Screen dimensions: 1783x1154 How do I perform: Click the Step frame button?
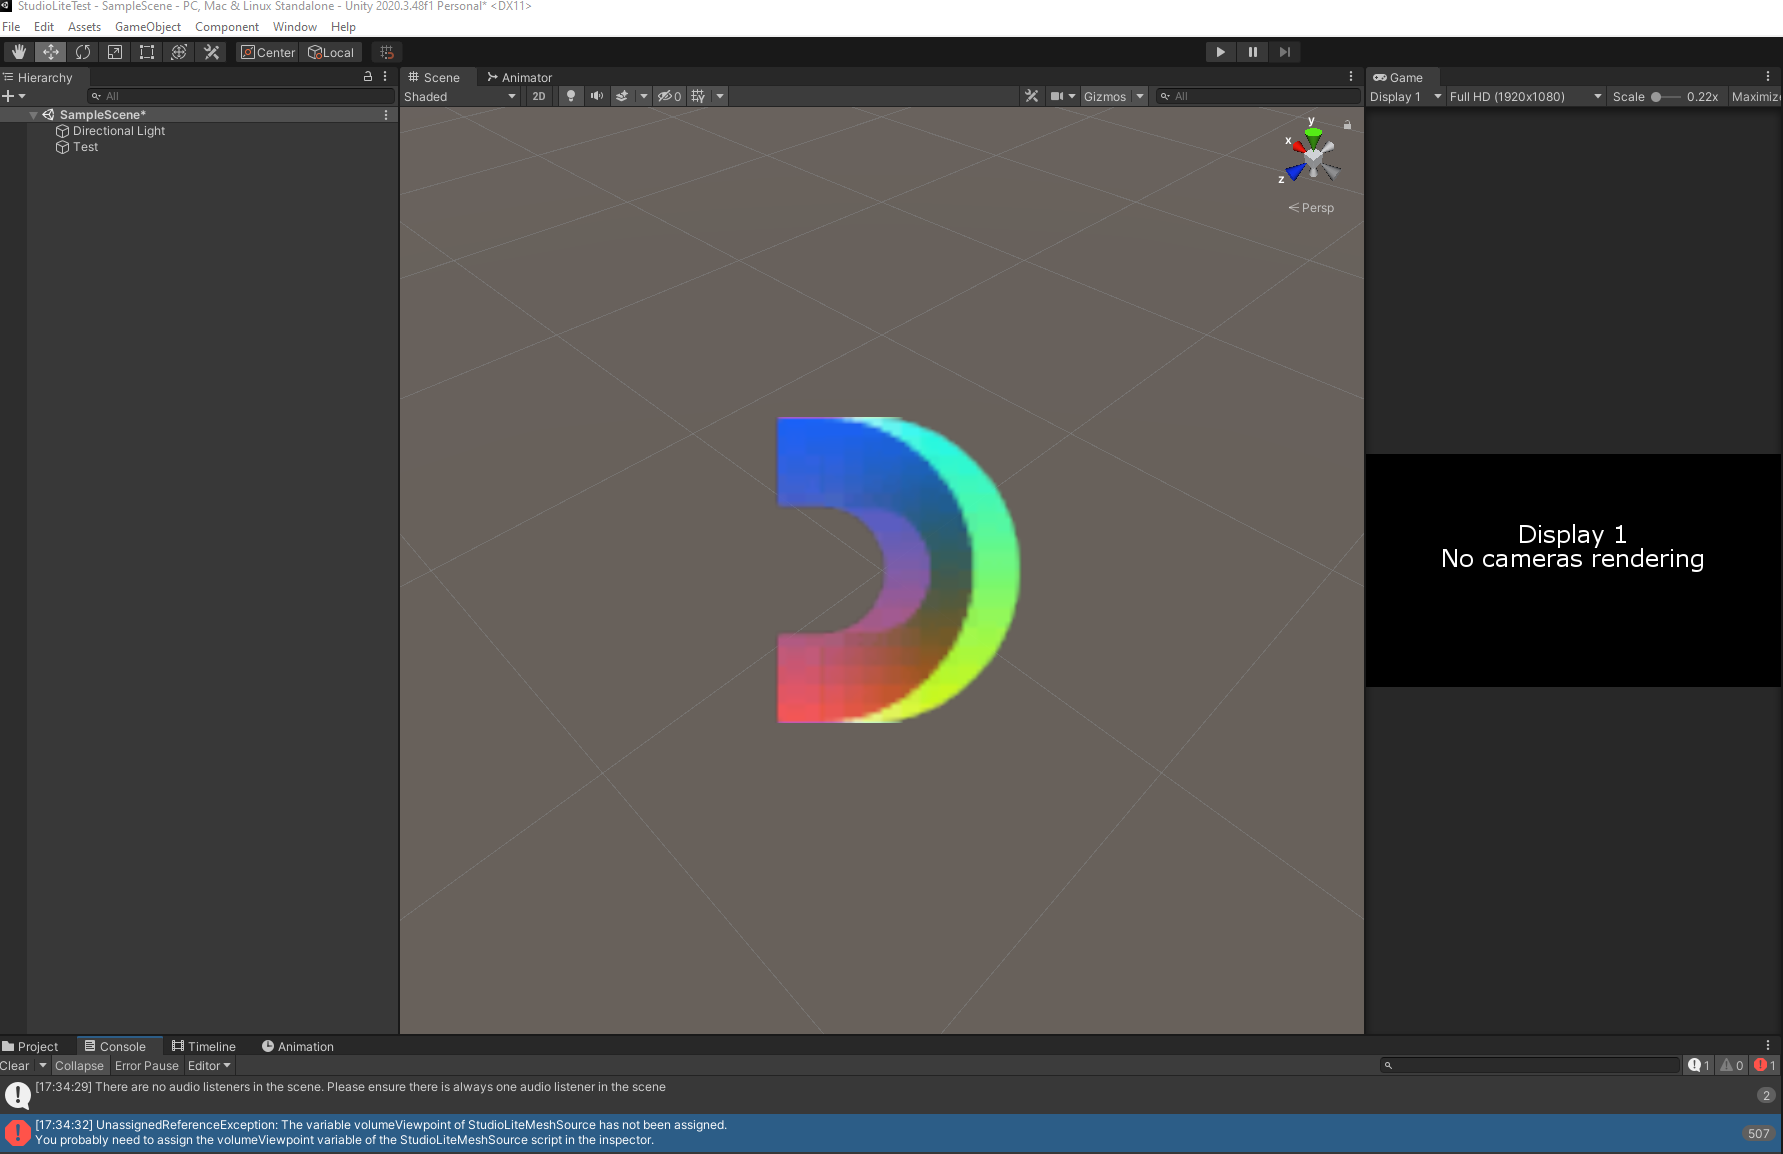tap(1285, 52)
